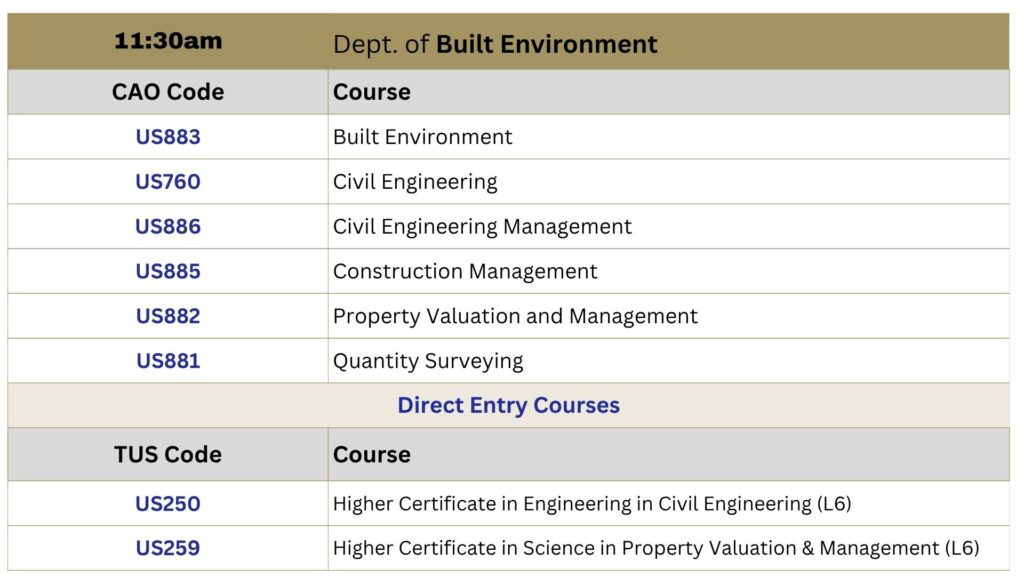Select Civil Engineering Management course text
Image resolution: width=1024 pixels, height=576 pixels.
[482, 227]
